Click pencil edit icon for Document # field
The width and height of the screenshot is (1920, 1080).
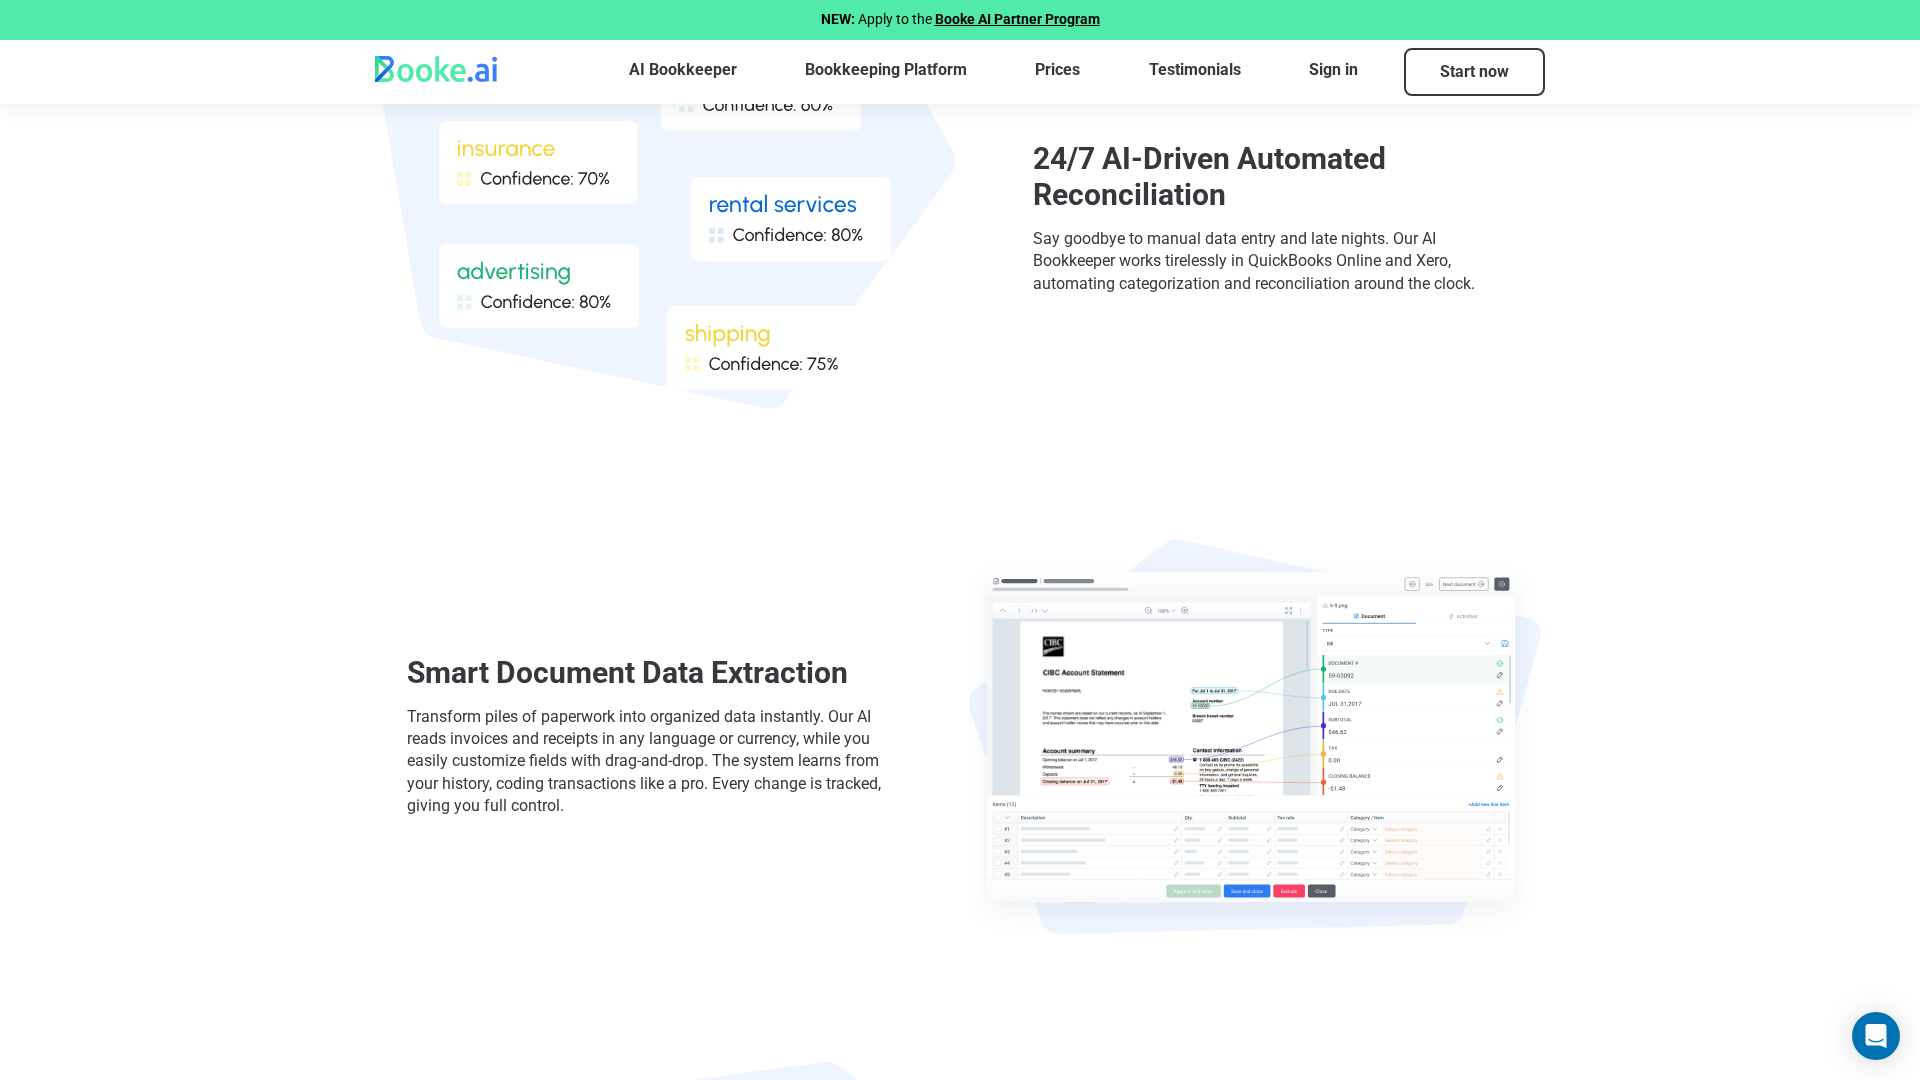(x=1500, y=675)
